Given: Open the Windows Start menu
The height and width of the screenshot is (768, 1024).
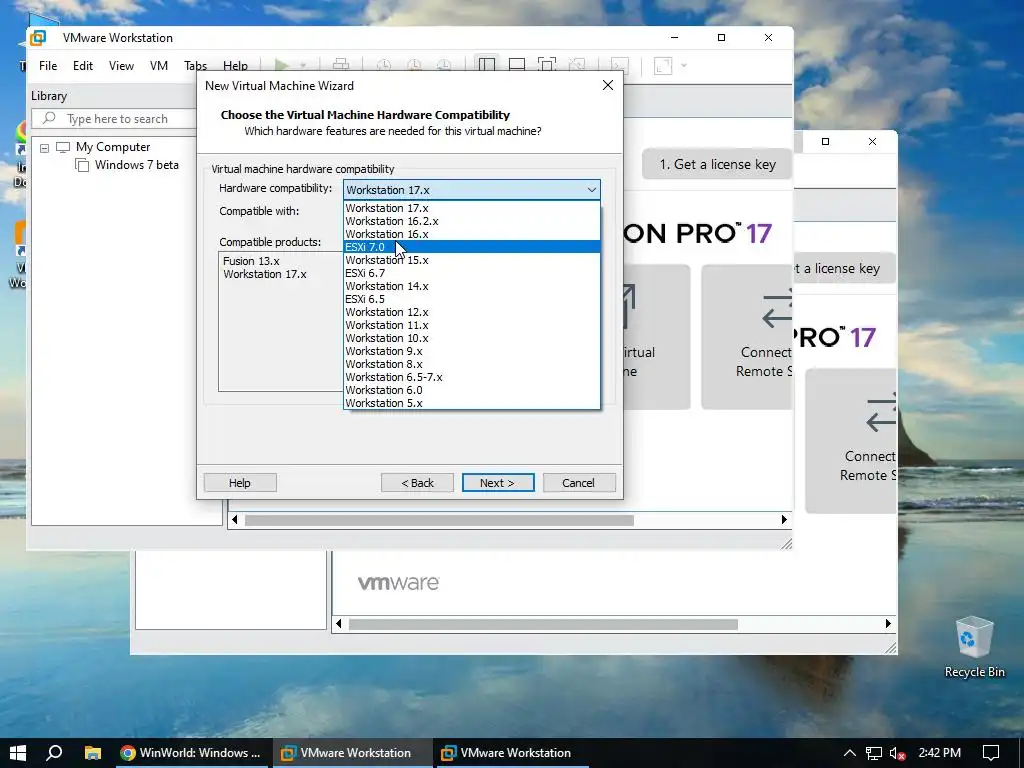Looking at the screenshot, I should pyautogui.click(x=18, y=753).
